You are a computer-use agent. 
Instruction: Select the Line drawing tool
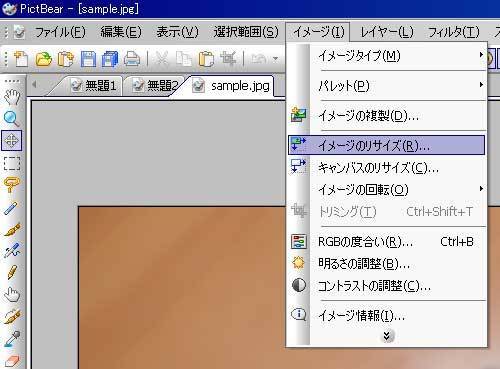tap(12, 207)
